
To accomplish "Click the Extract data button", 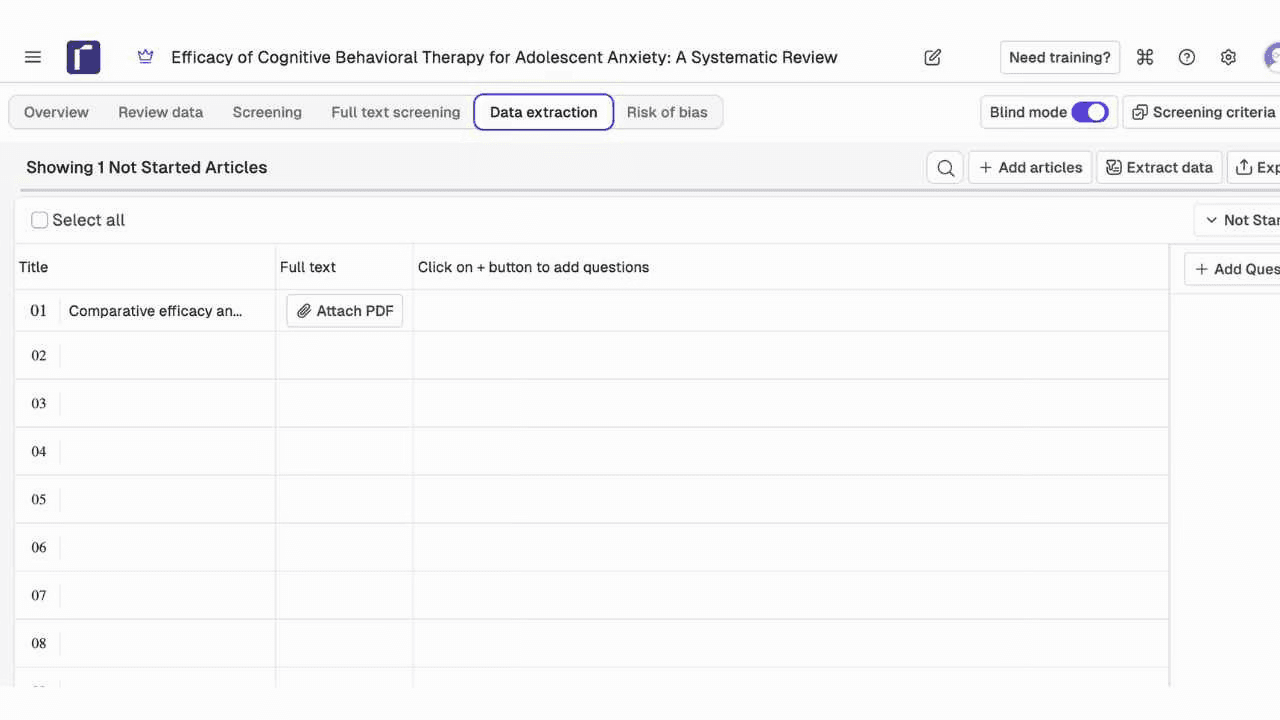I will (x=1159, y=168).
